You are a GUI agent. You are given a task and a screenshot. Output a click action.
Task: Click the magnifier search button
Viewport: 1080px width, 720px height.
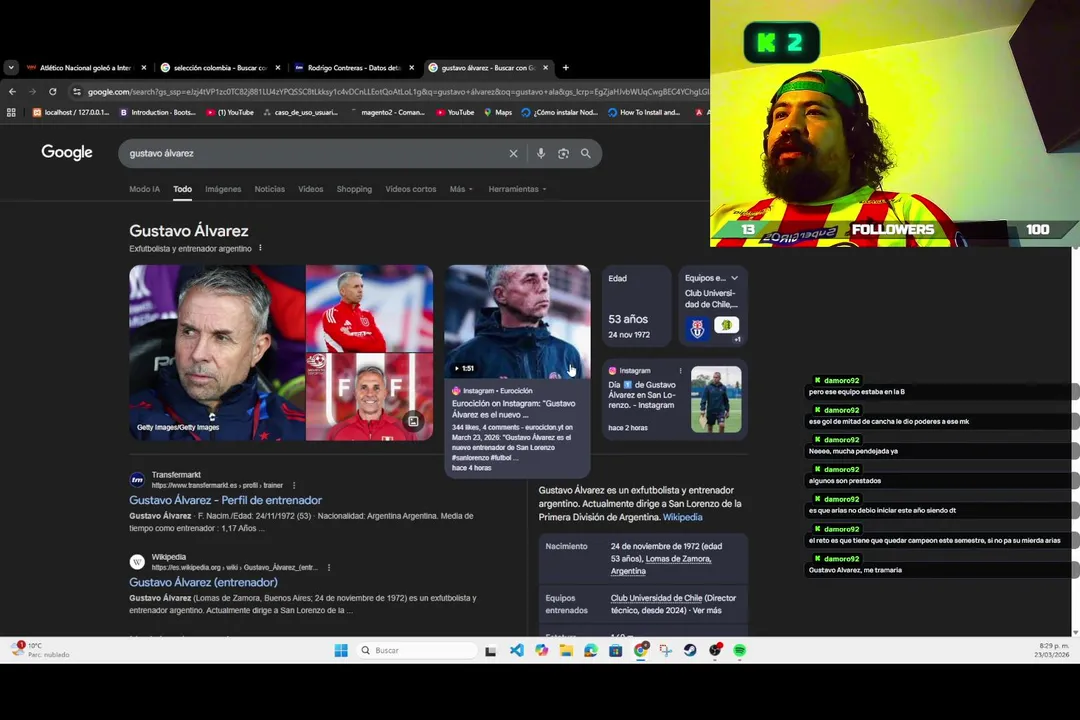(x=585, y=154)
